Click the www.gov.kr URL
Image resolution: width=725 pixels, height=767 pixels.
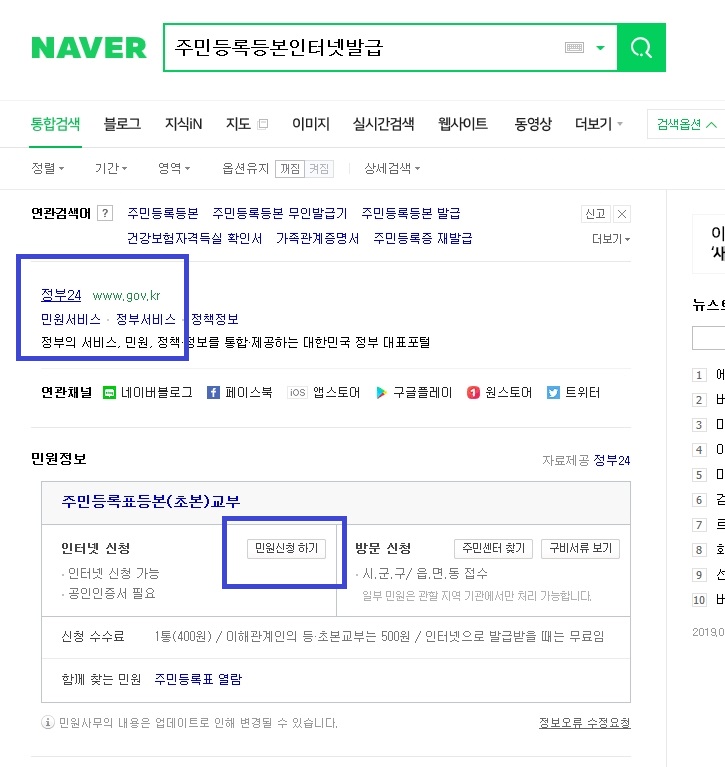126,295
